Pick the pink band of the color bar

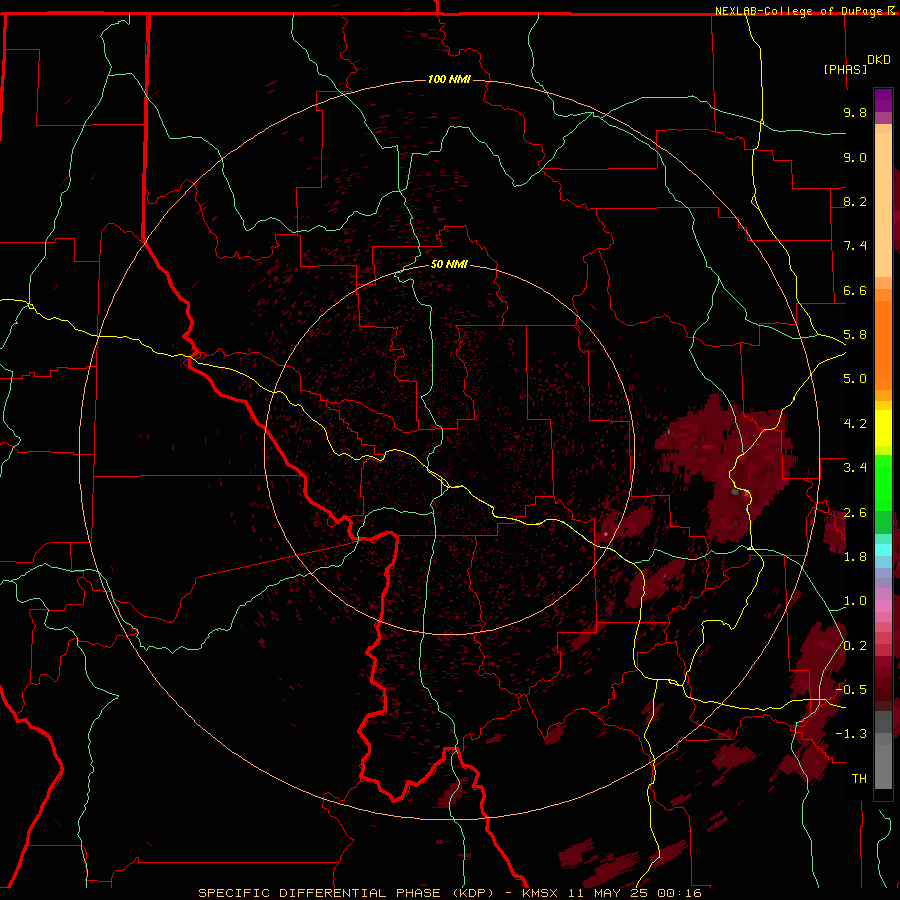tap(883, 606)
